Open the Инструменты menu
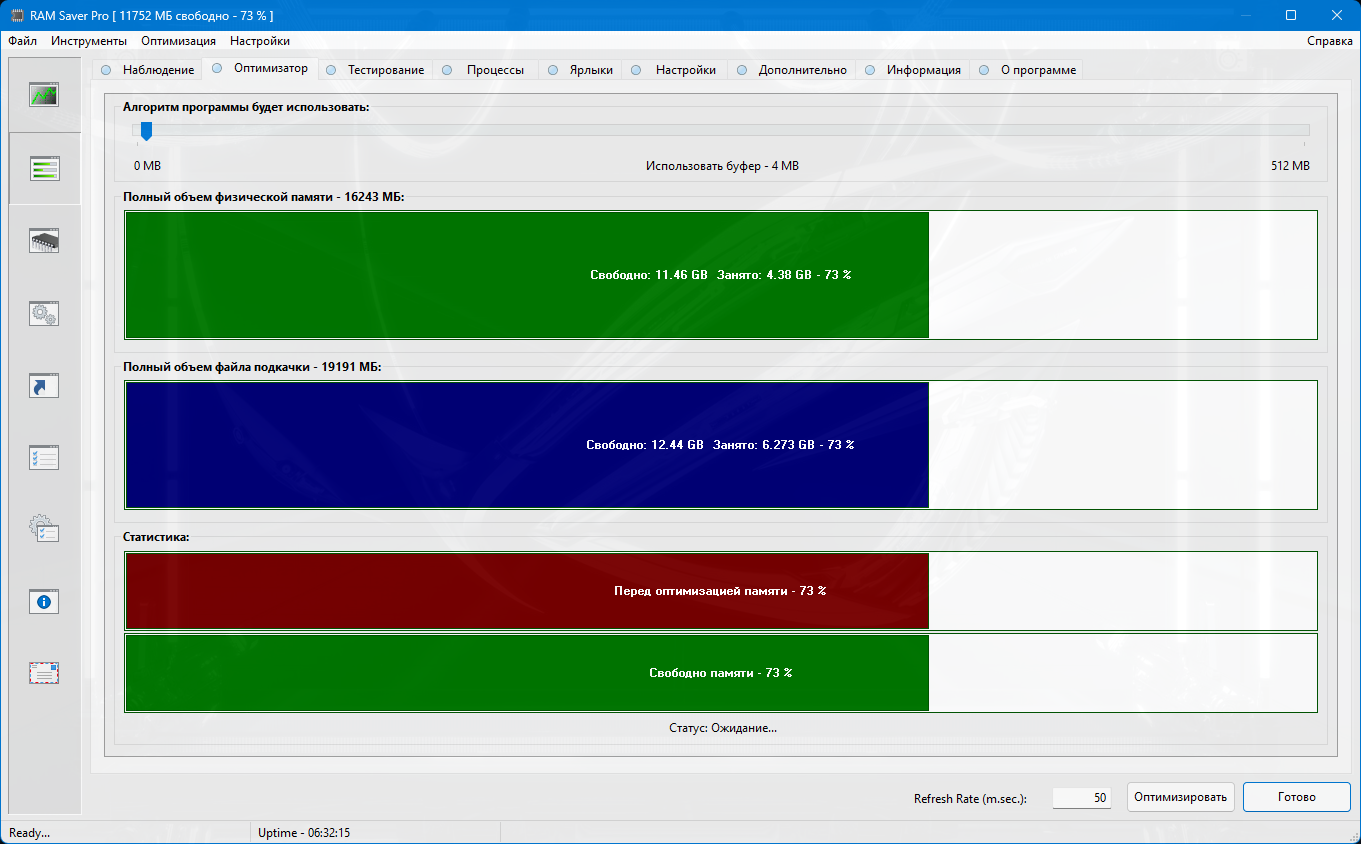Image resolution: width=1361 pixels, height=844 pixels. (x=89, y=41)
